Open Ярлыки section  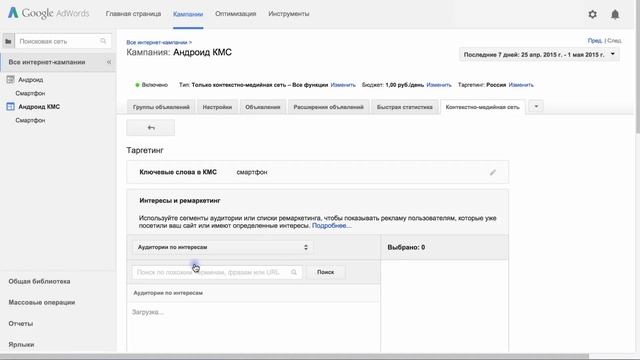21,344
